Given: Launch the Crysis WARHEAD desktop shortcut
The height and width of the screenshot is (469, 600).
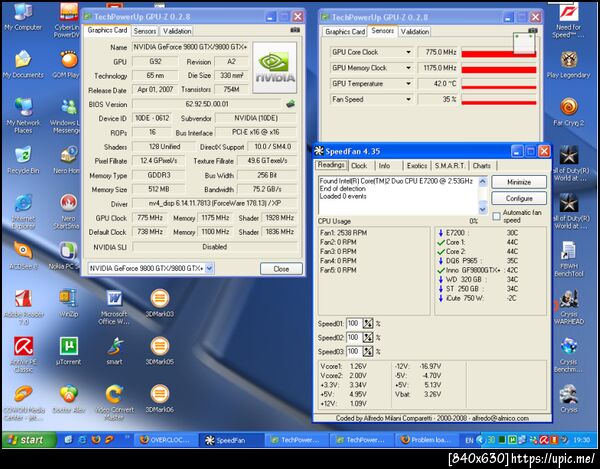Looking at the screenshot, I should [569, 307].
